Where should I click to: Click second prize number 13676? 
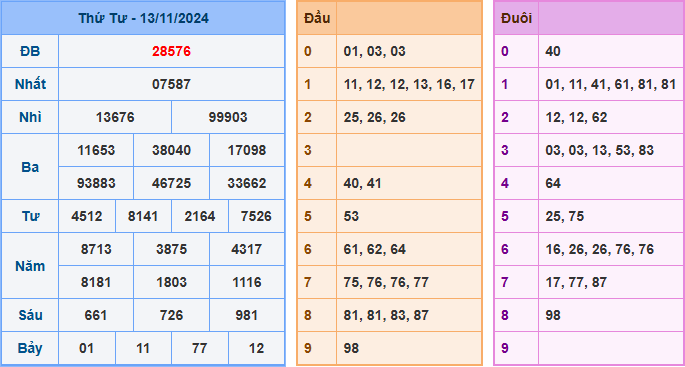[115, 117]
